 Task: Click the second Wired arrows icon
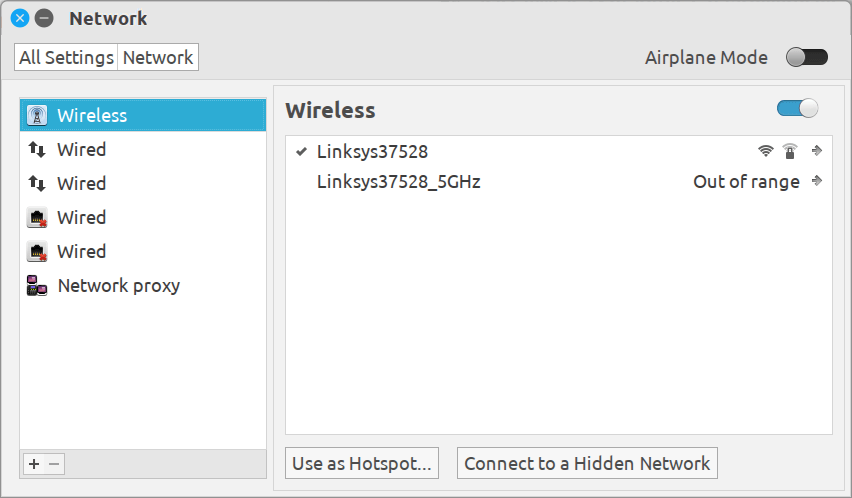[x=37, y=184]
